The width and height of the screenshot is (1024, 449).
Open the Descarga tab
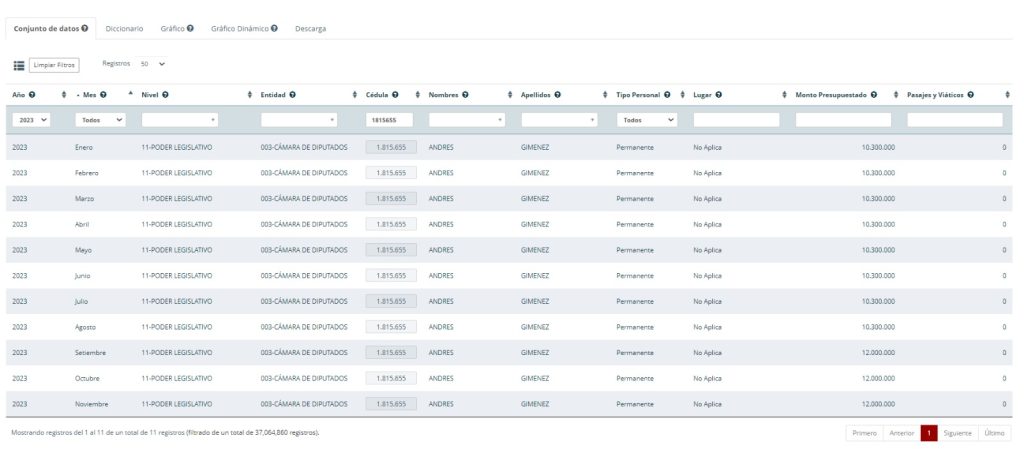tap(310, 29)
